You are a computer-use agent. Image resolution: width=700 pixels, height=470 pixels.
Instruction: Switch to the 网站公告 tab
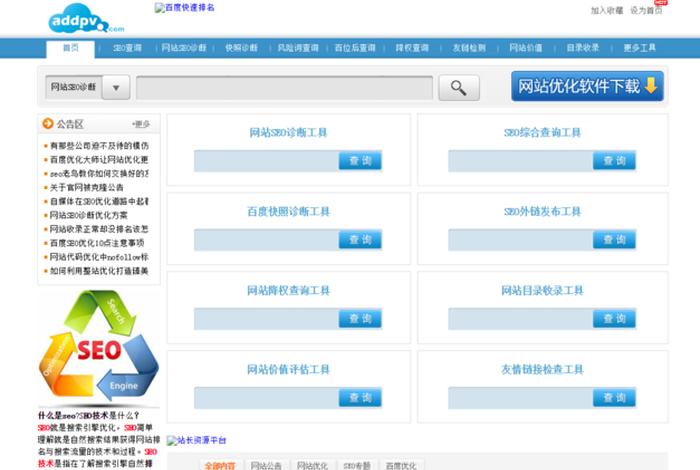click(x=266, y=465)
